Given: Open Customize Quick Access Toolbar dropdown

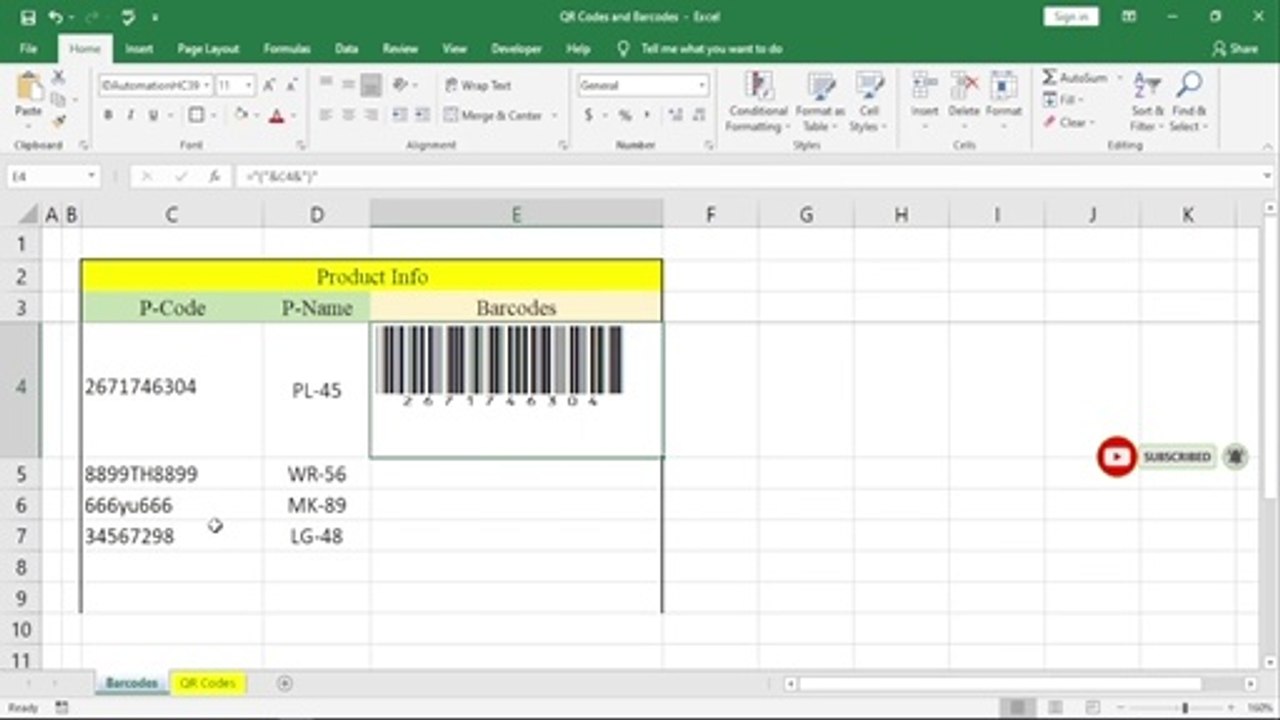Looking at the screenshot, I should [155, 17].
